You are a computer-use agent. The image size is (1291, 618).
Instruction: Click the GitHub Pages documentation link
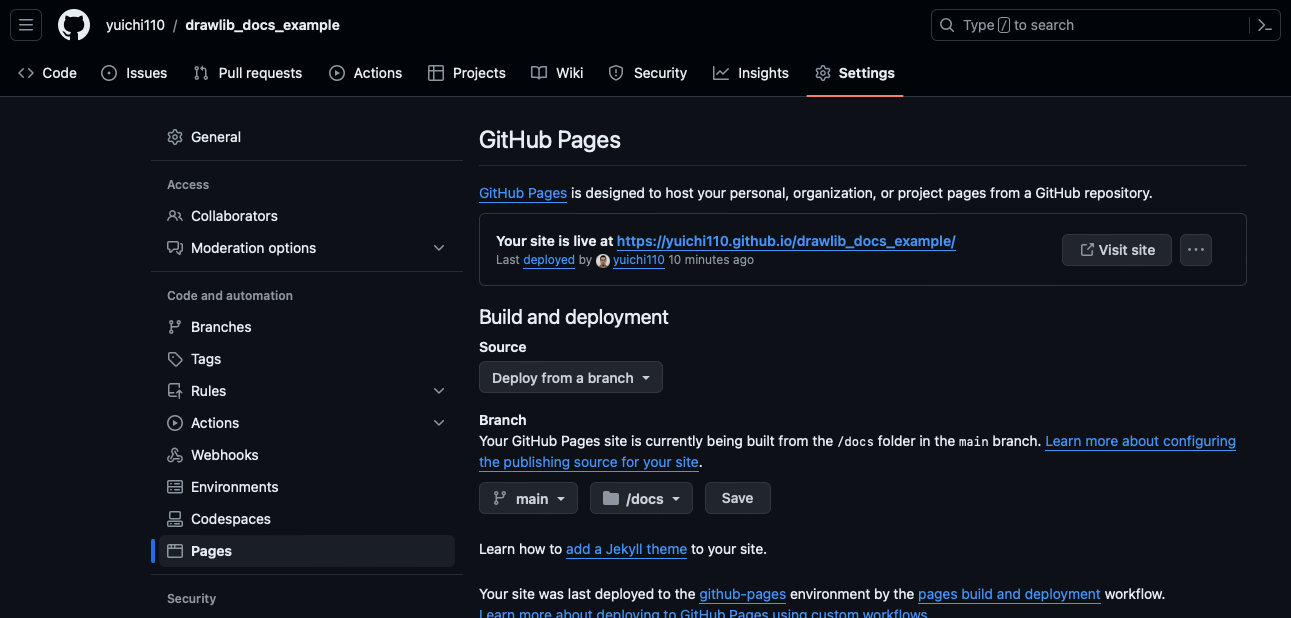pyautogui.click(x=523, y=193)
